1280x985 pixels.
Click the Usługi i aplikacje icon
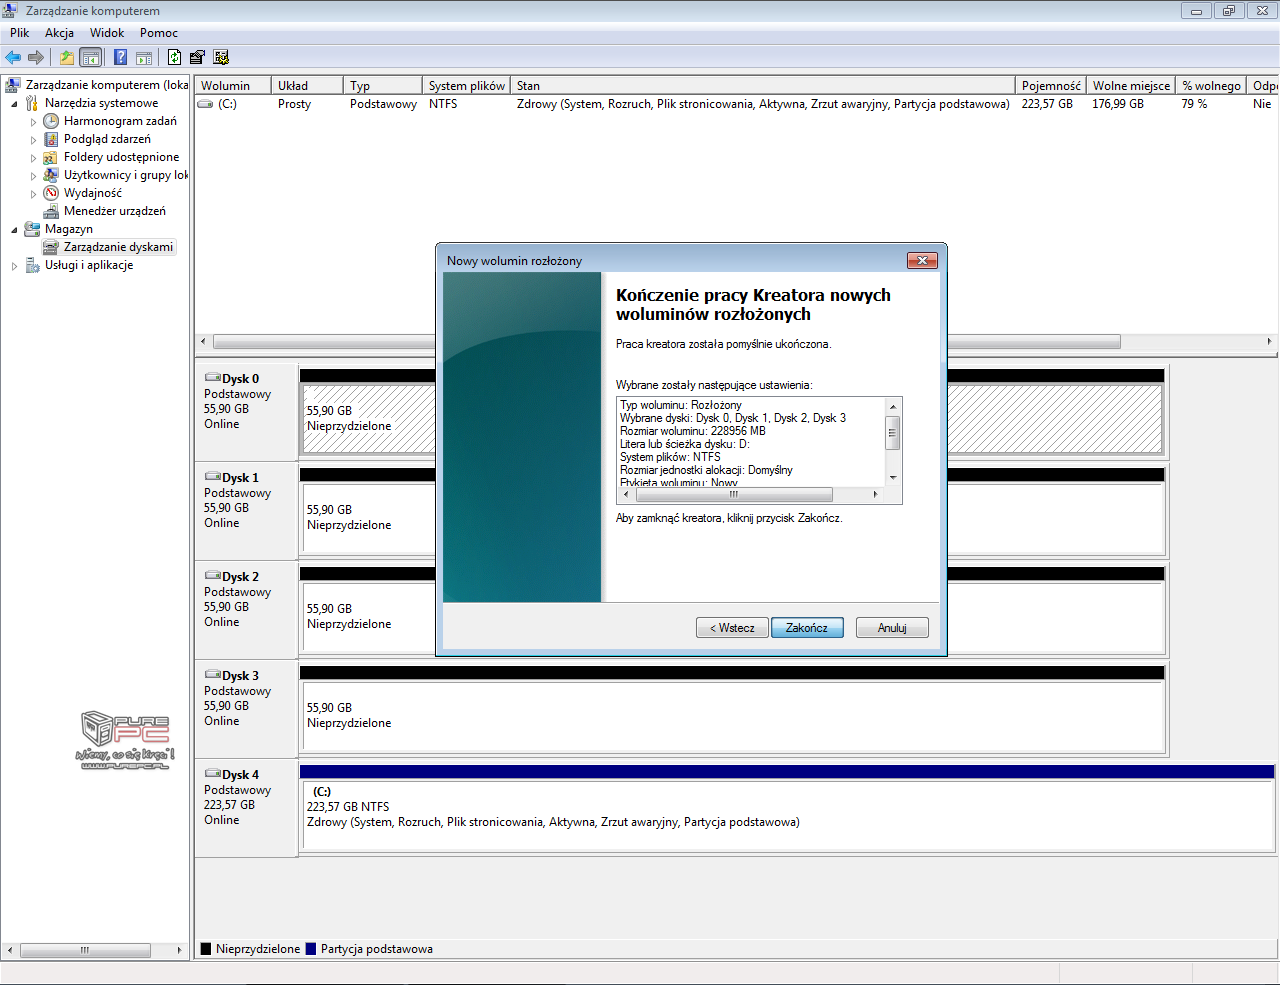coord(32,265)
